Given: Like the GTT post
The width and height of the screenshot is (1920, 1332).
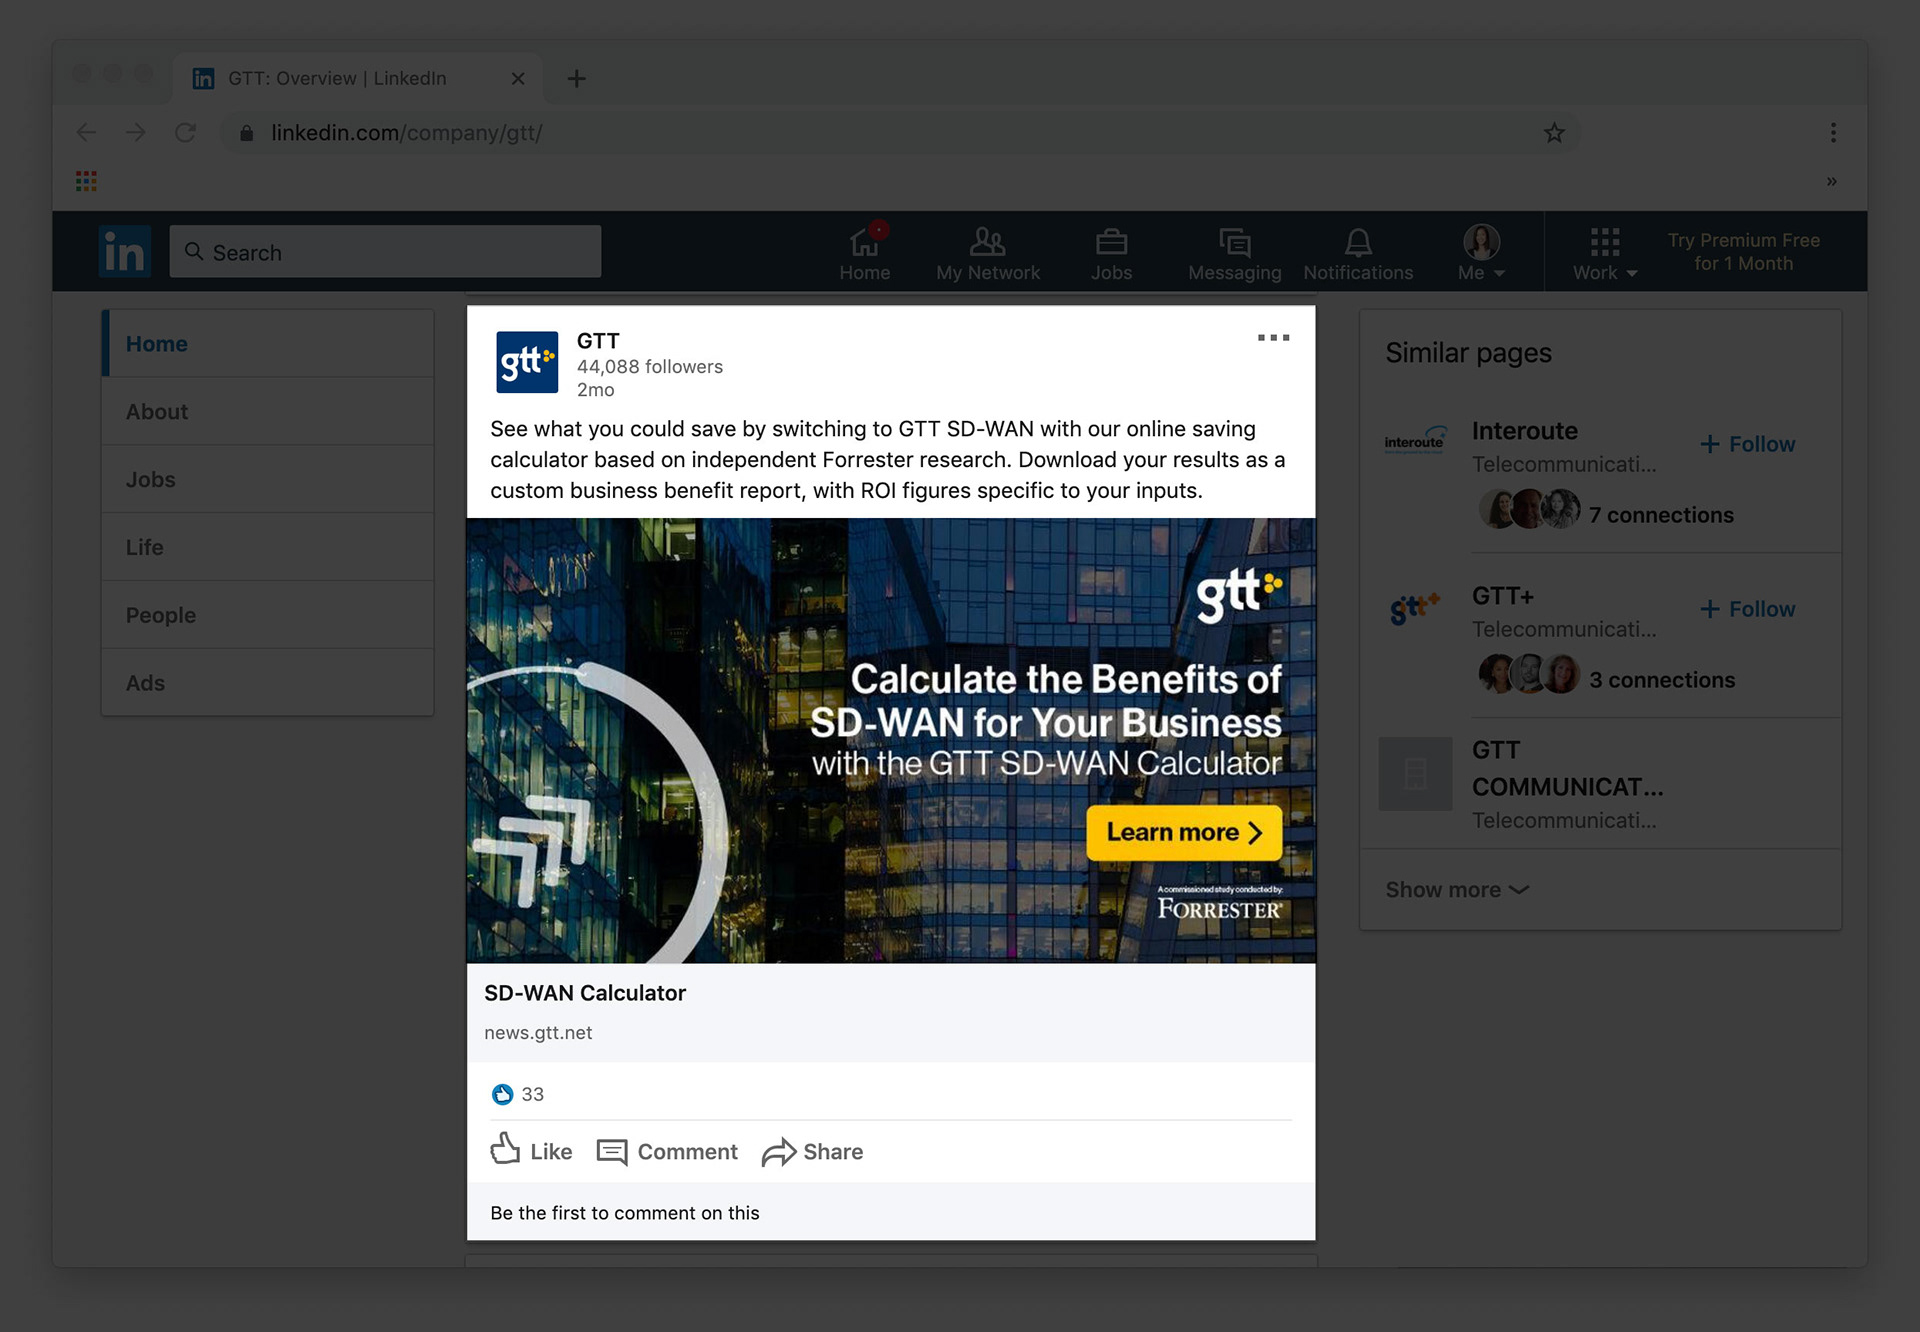Looking at the screenshot, I should [531, 1151].
